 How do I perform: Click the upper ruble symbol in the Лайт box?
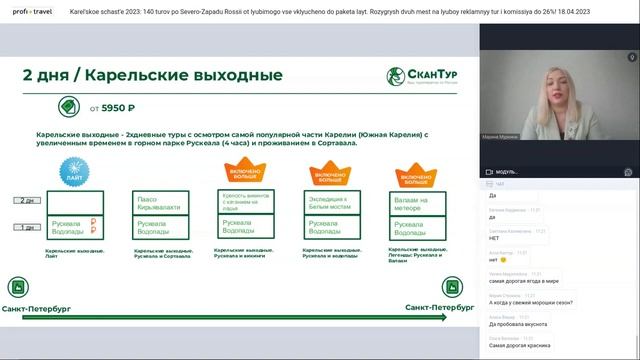tap(93, 221)
